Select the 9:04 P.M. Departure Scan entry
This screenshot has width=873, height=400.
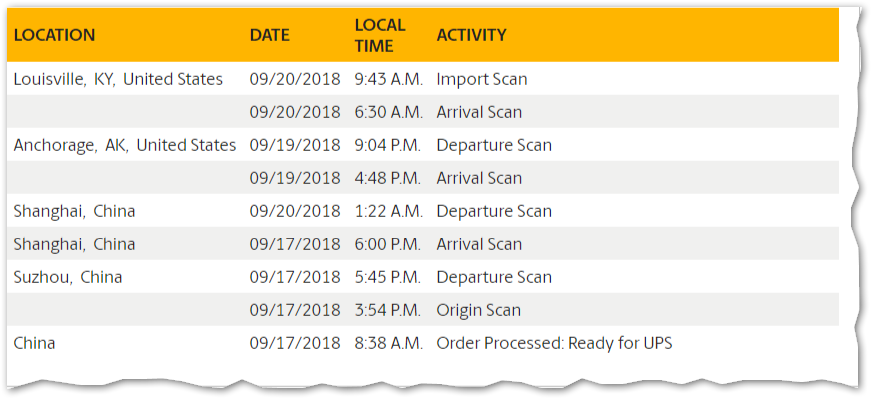pos(494,145)
